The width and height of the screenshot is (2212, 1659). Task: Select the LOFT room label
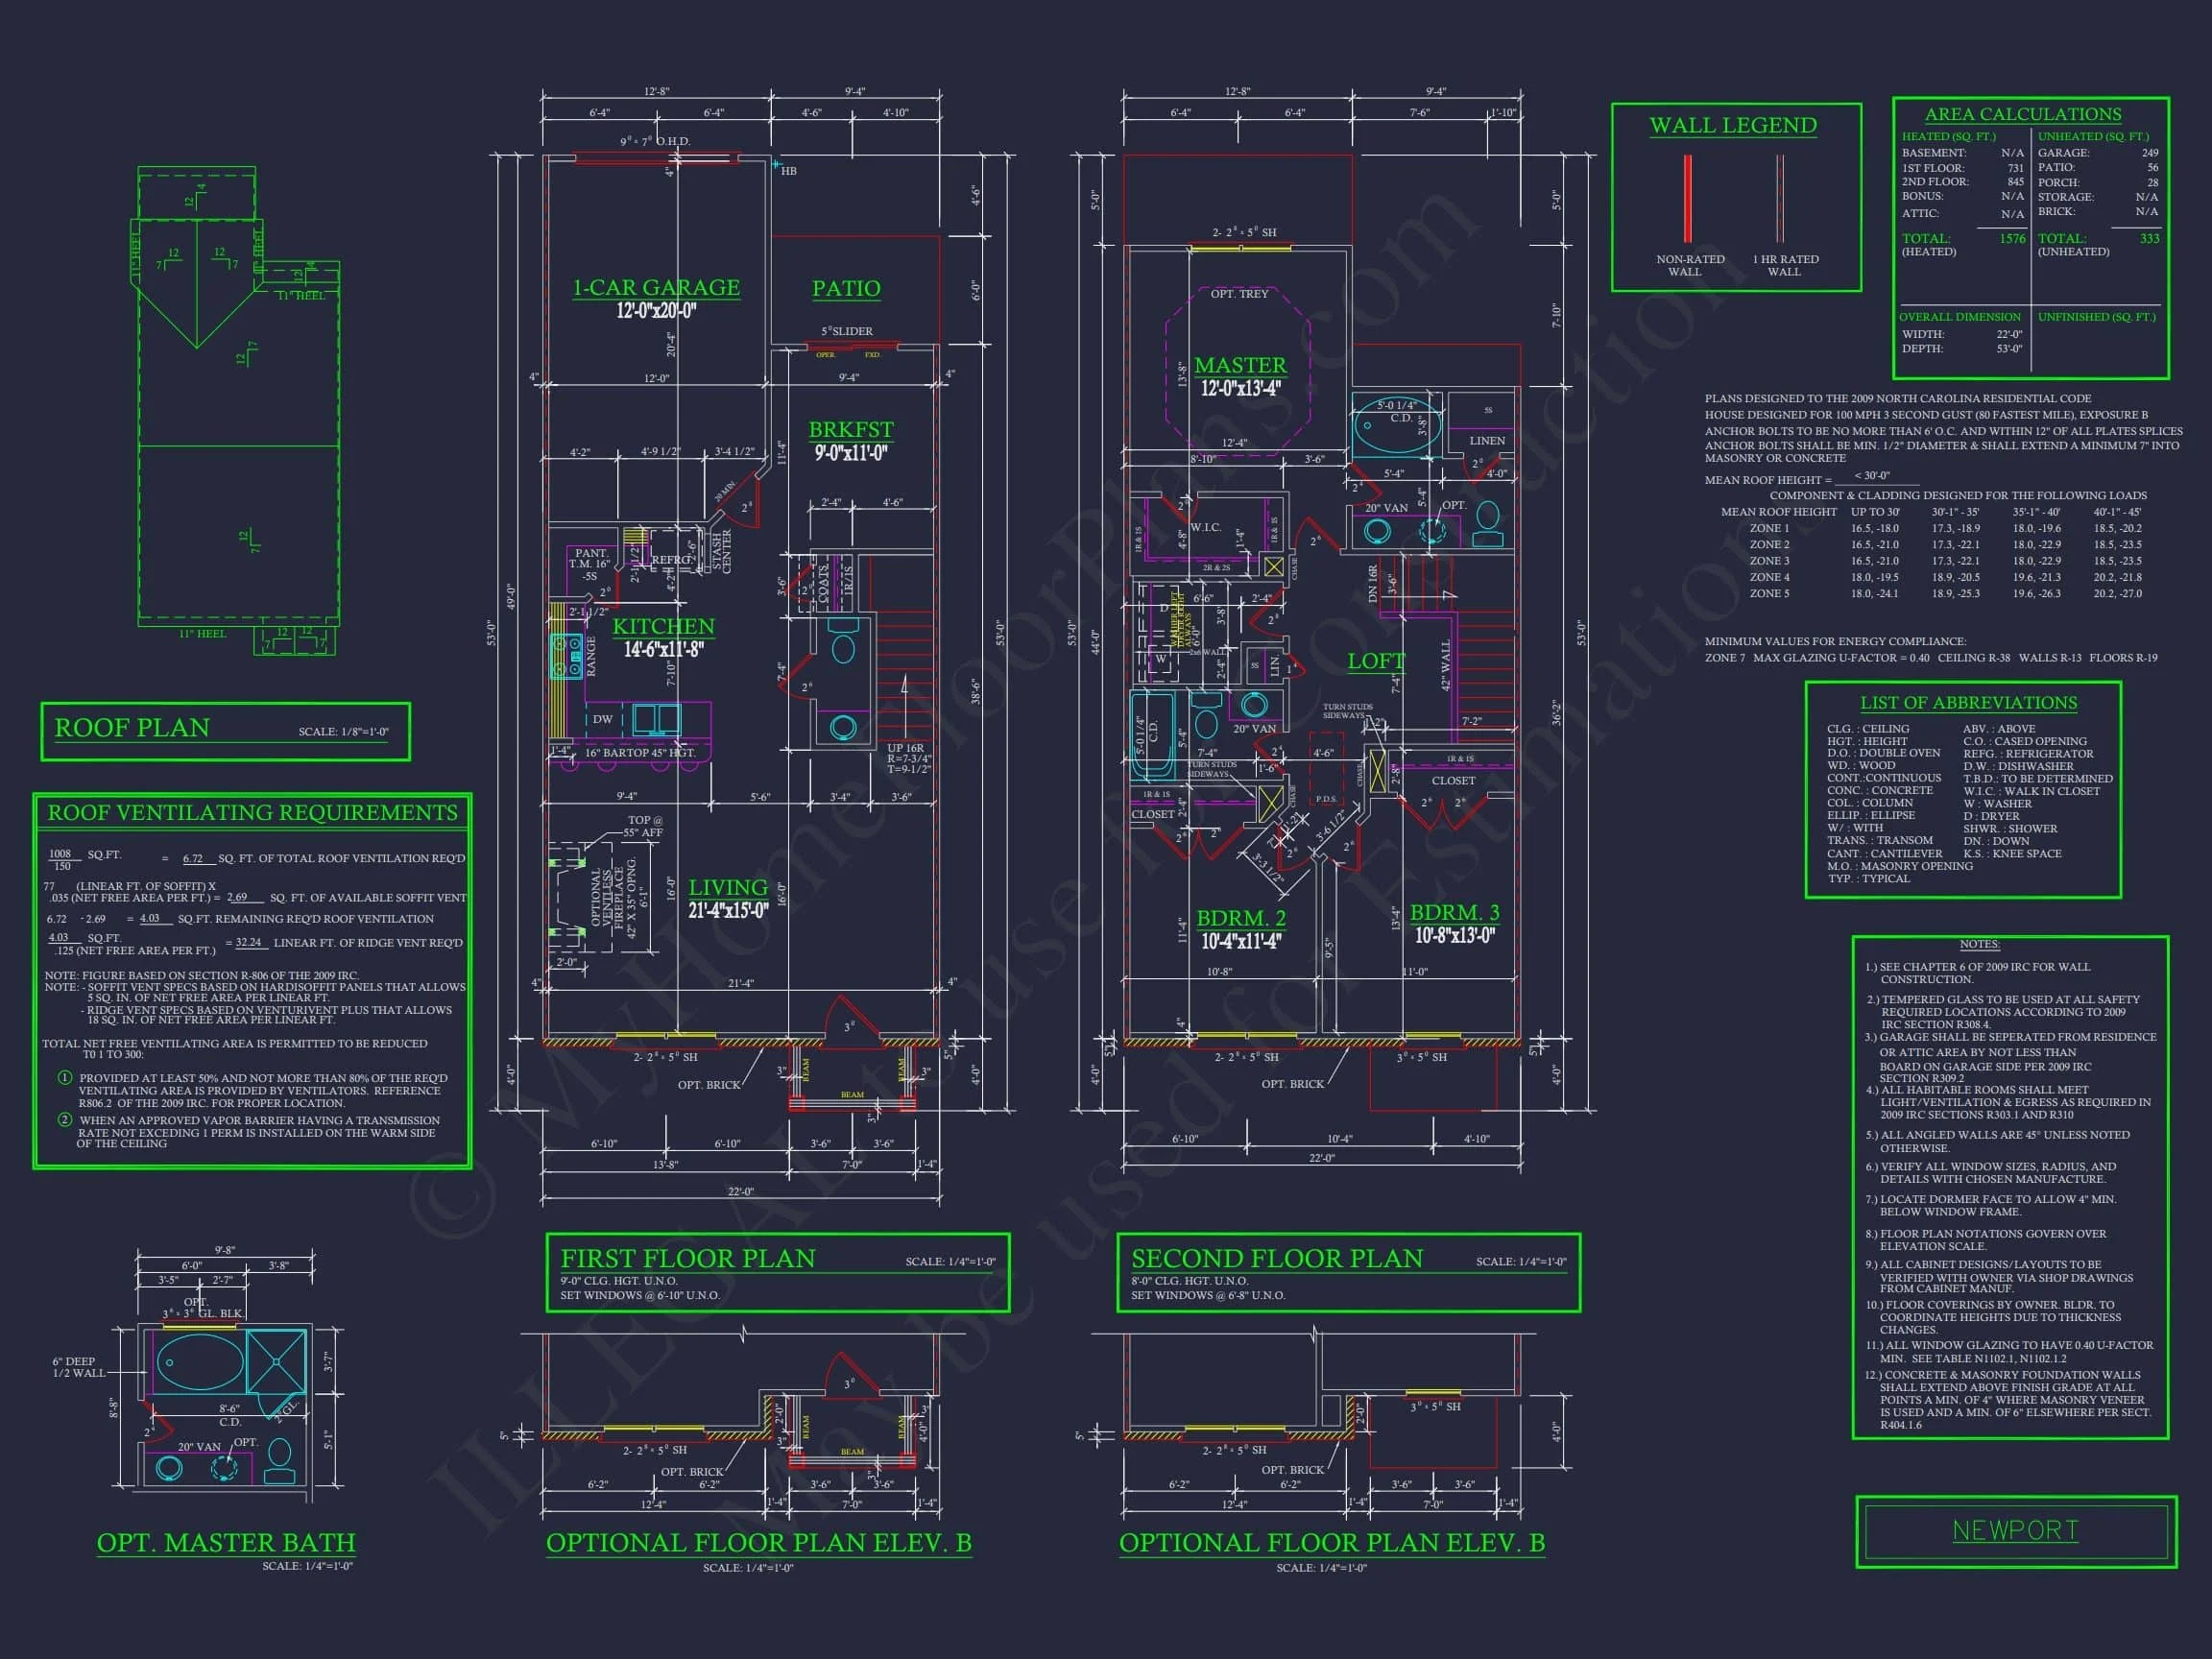[x=1375, y=661]
